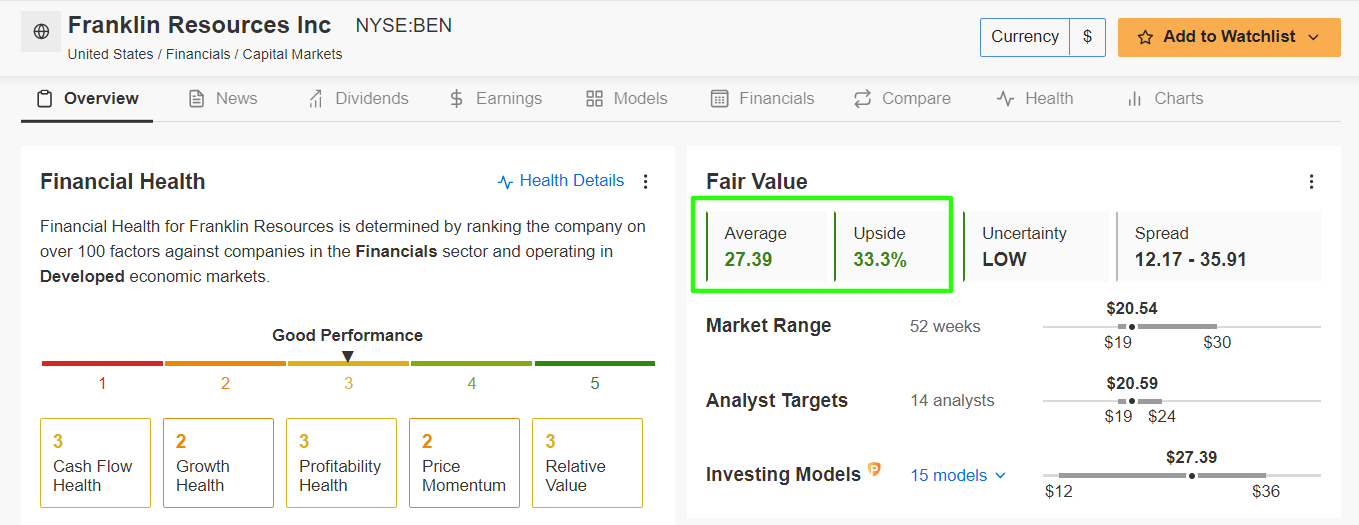Screen dimensions: 1359x525
Task: Open the Add to Watchlist dropdown arrow
Action: [1315, 37]
